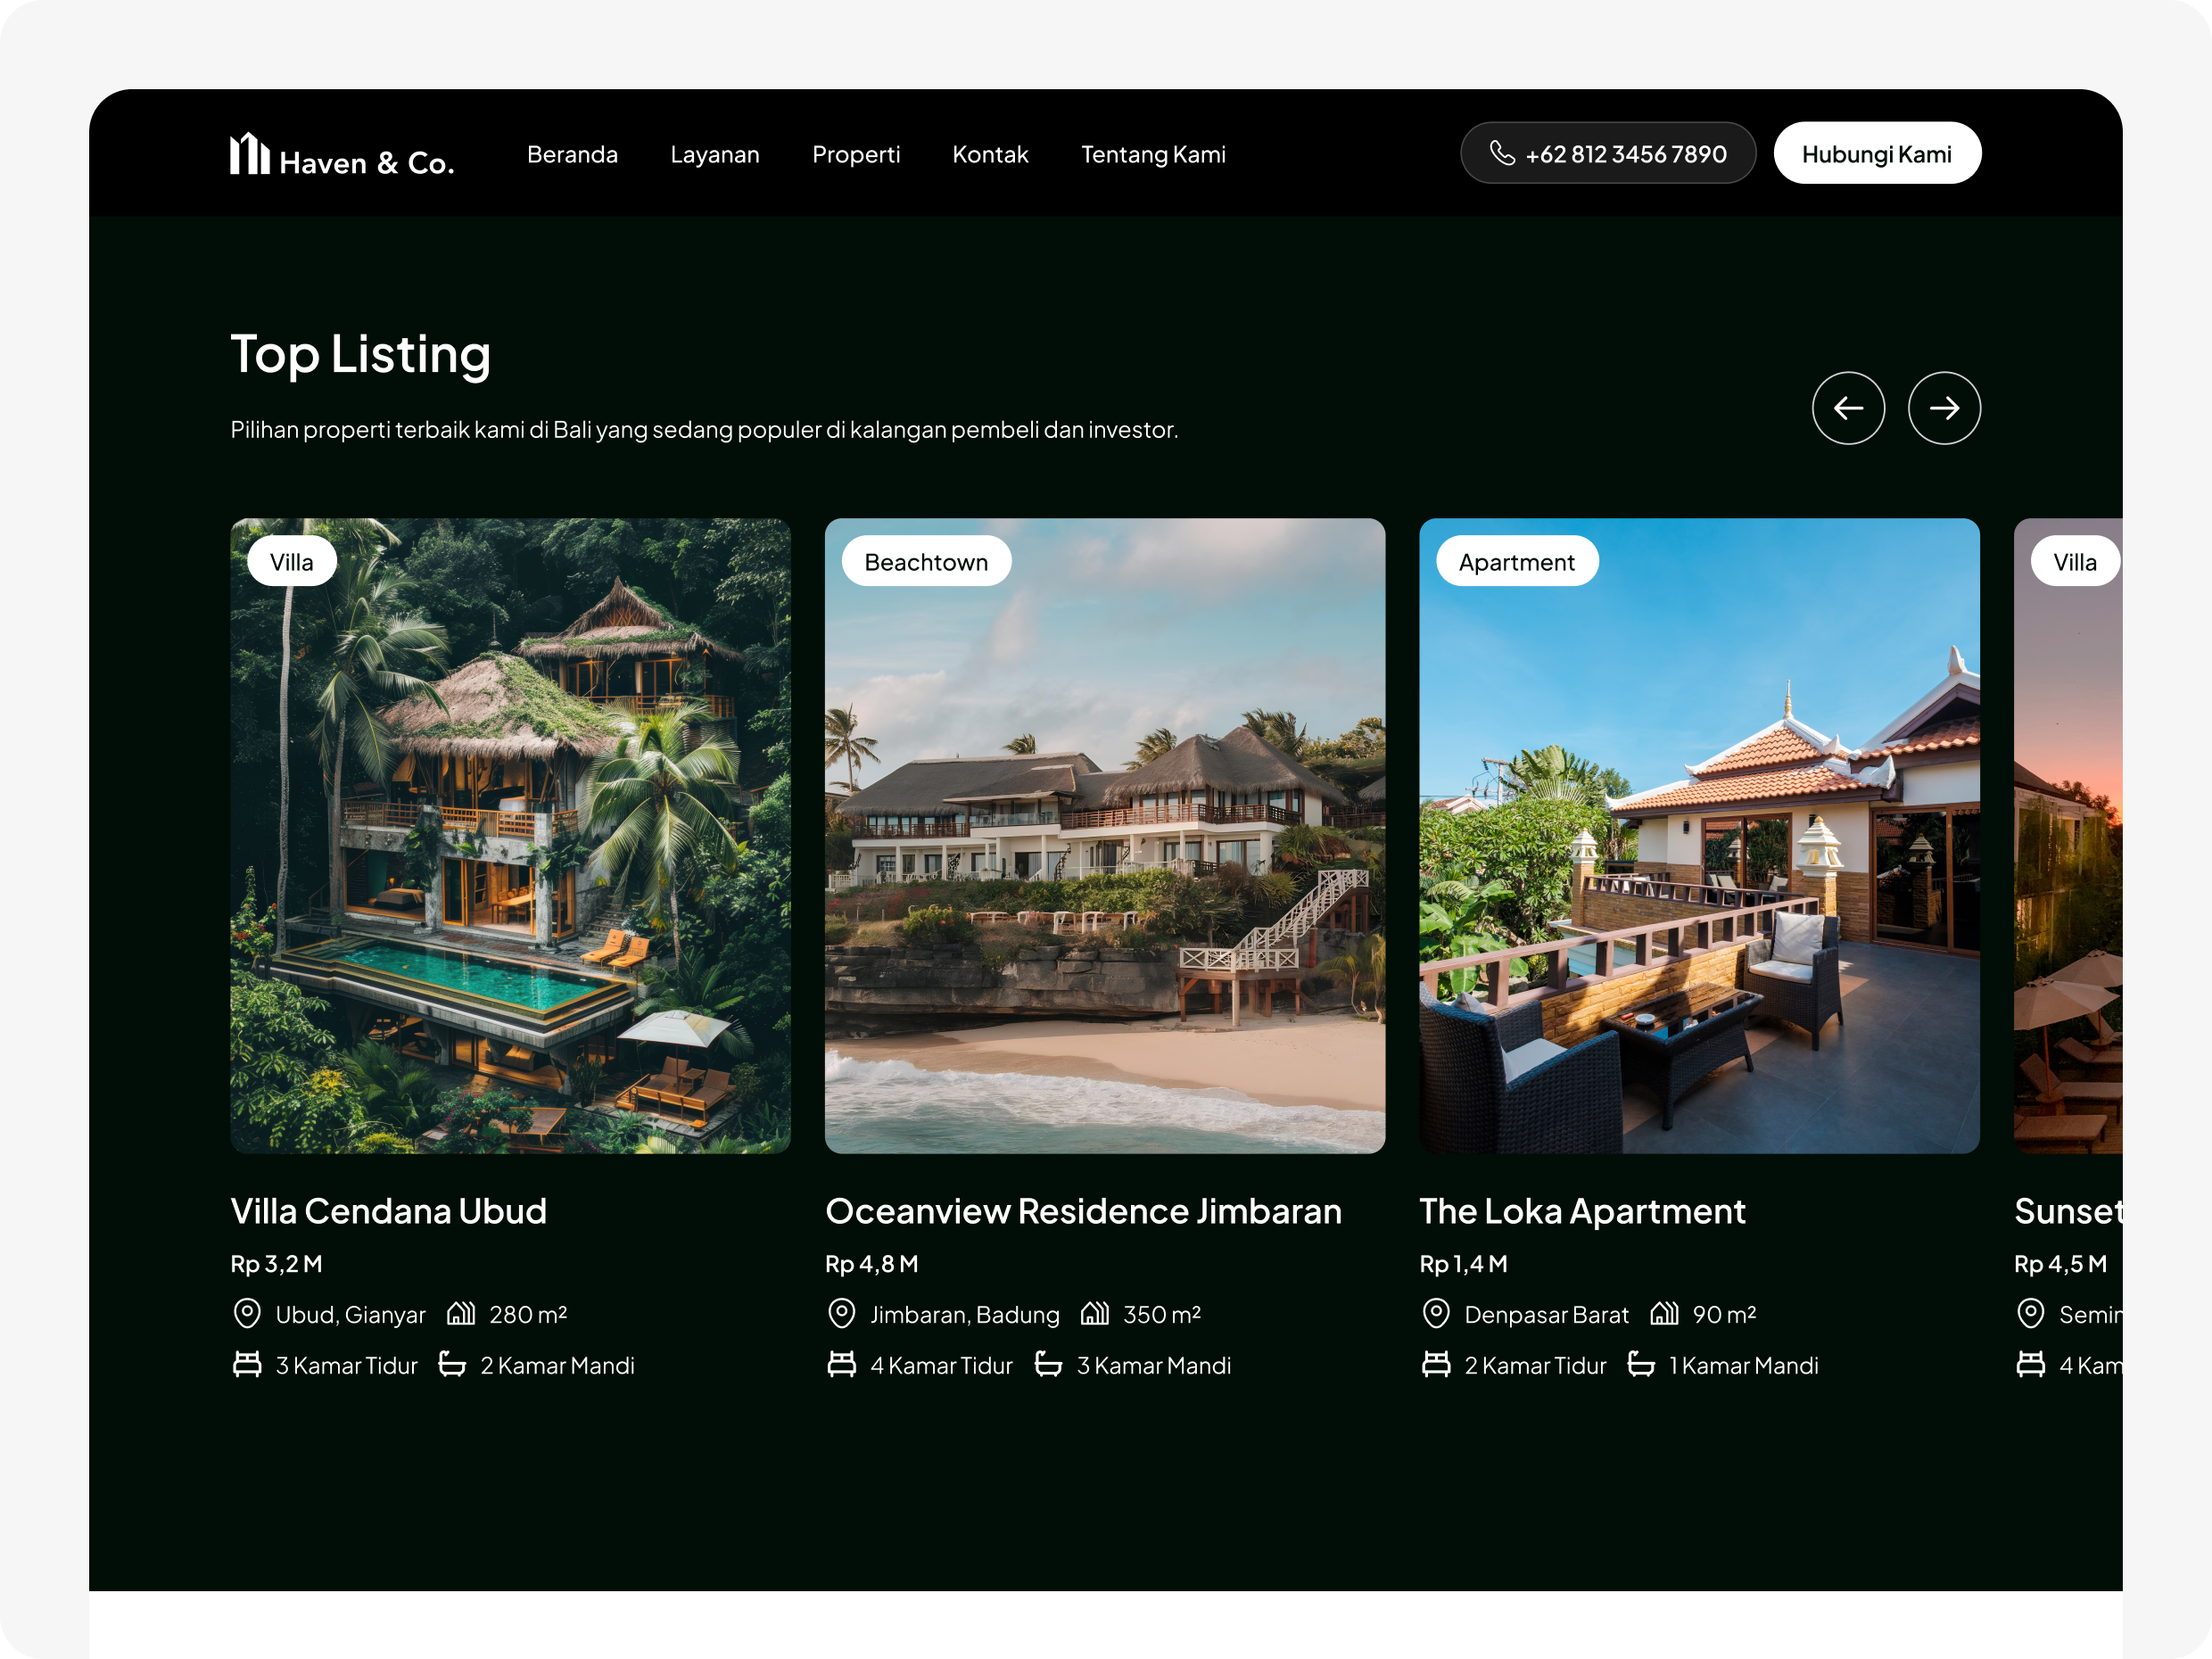
Task: Select the Beachtown category tag
Action: pyautogui.click(x=926, y=562)
